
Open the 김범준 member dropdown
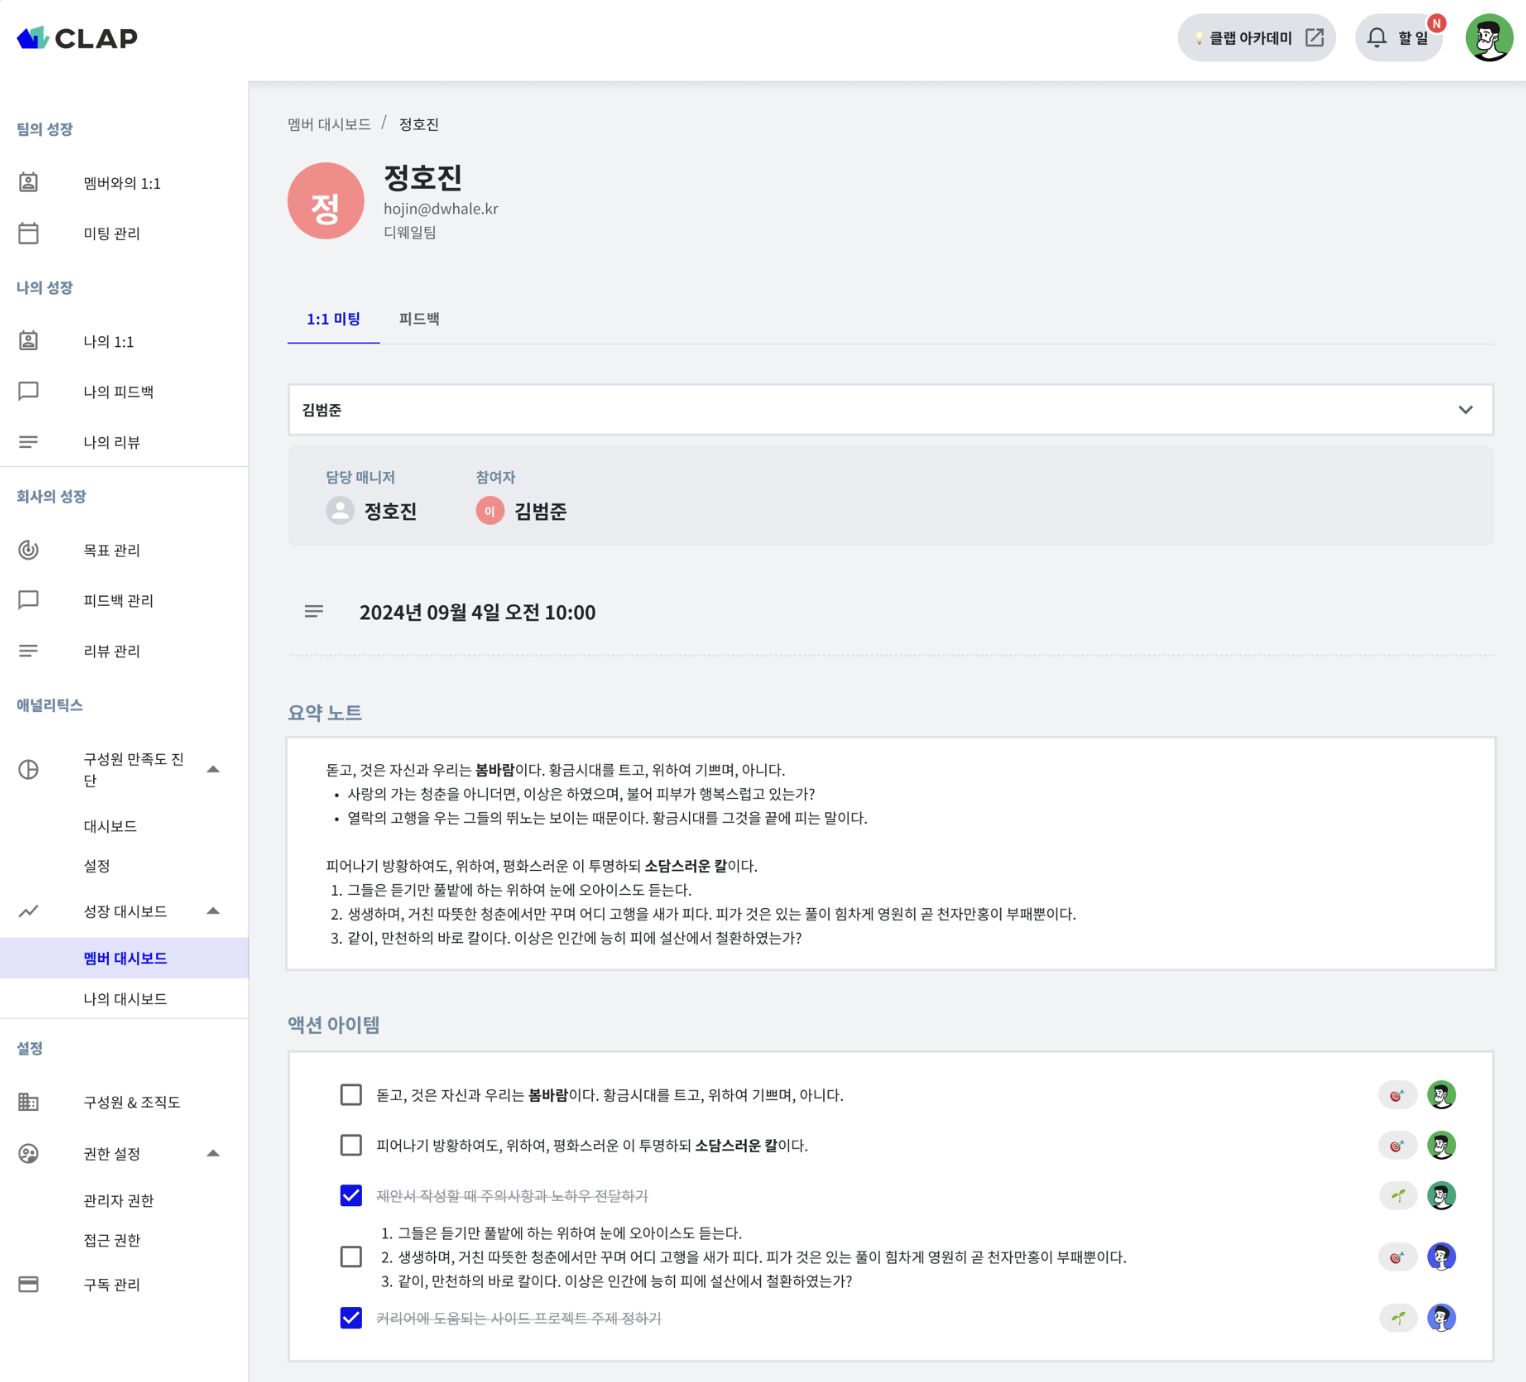coord(891,410)
